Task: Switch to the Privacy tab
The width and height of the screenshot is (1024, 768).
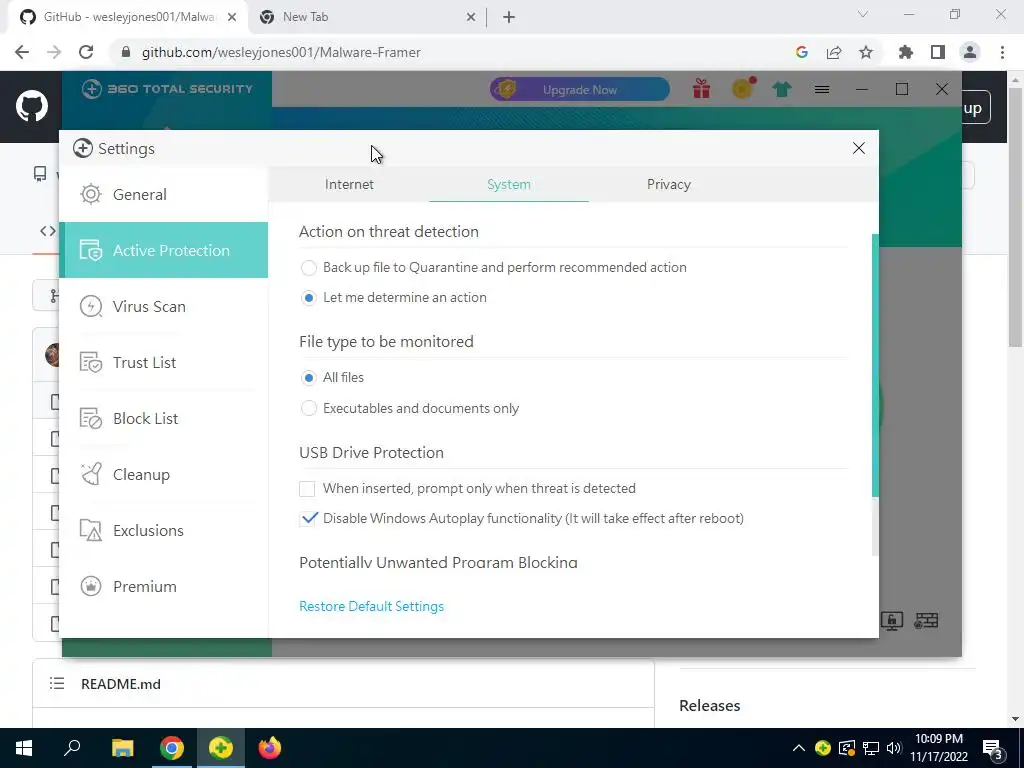Action: tap(669, 184)
